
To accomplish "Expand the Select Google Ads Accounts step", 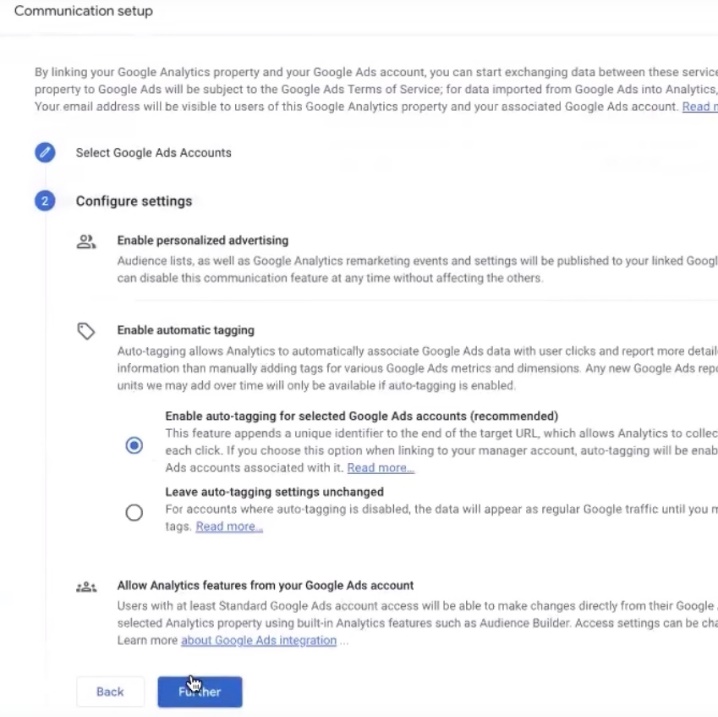I will click(x=153, y=153).
